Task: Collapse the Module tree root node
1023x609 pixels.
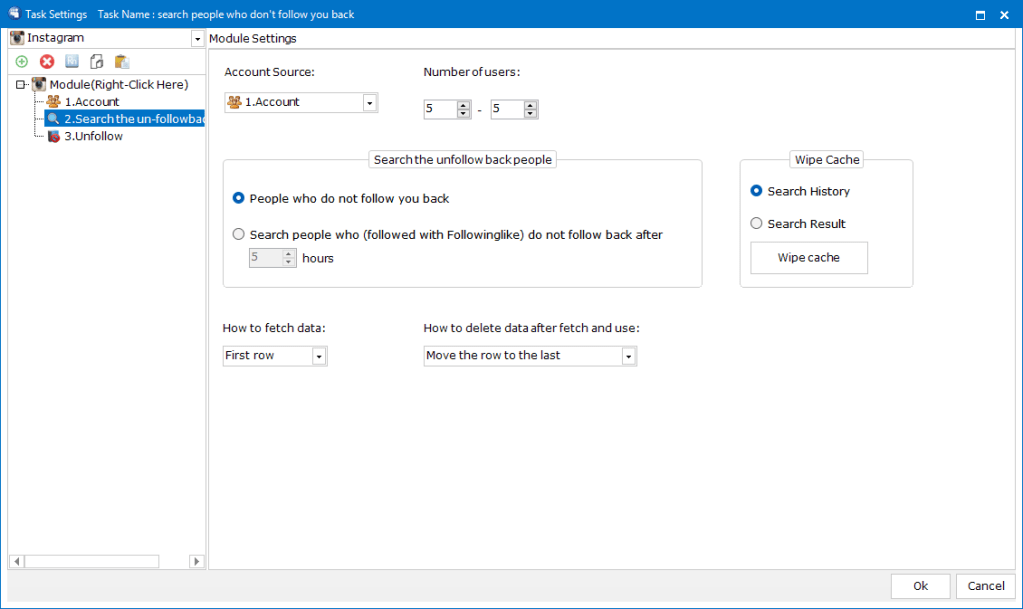Action: pyautogui.click(x=20, y=85)
